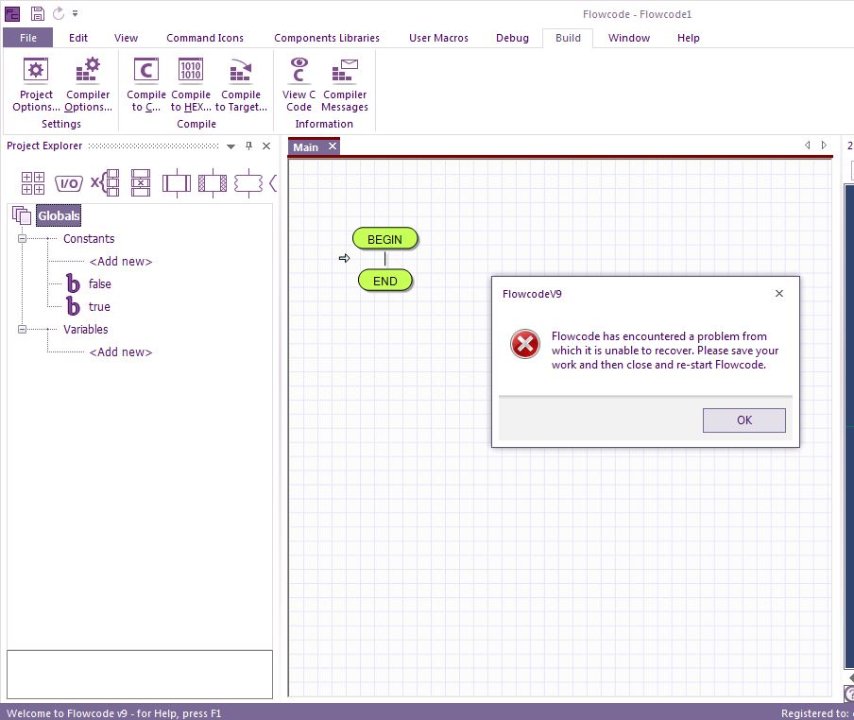Collapse the Constants tree node

click(x=22, y=239)
